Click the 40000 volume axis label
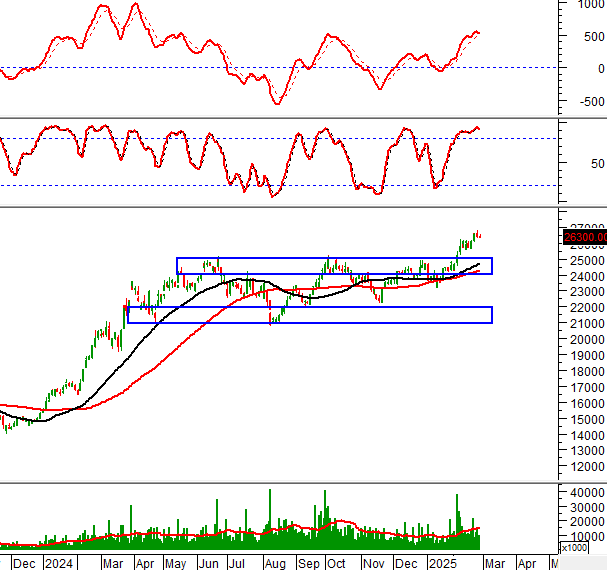Image resolution: width=607 pixels, height=570 pixels. point(585,494)
